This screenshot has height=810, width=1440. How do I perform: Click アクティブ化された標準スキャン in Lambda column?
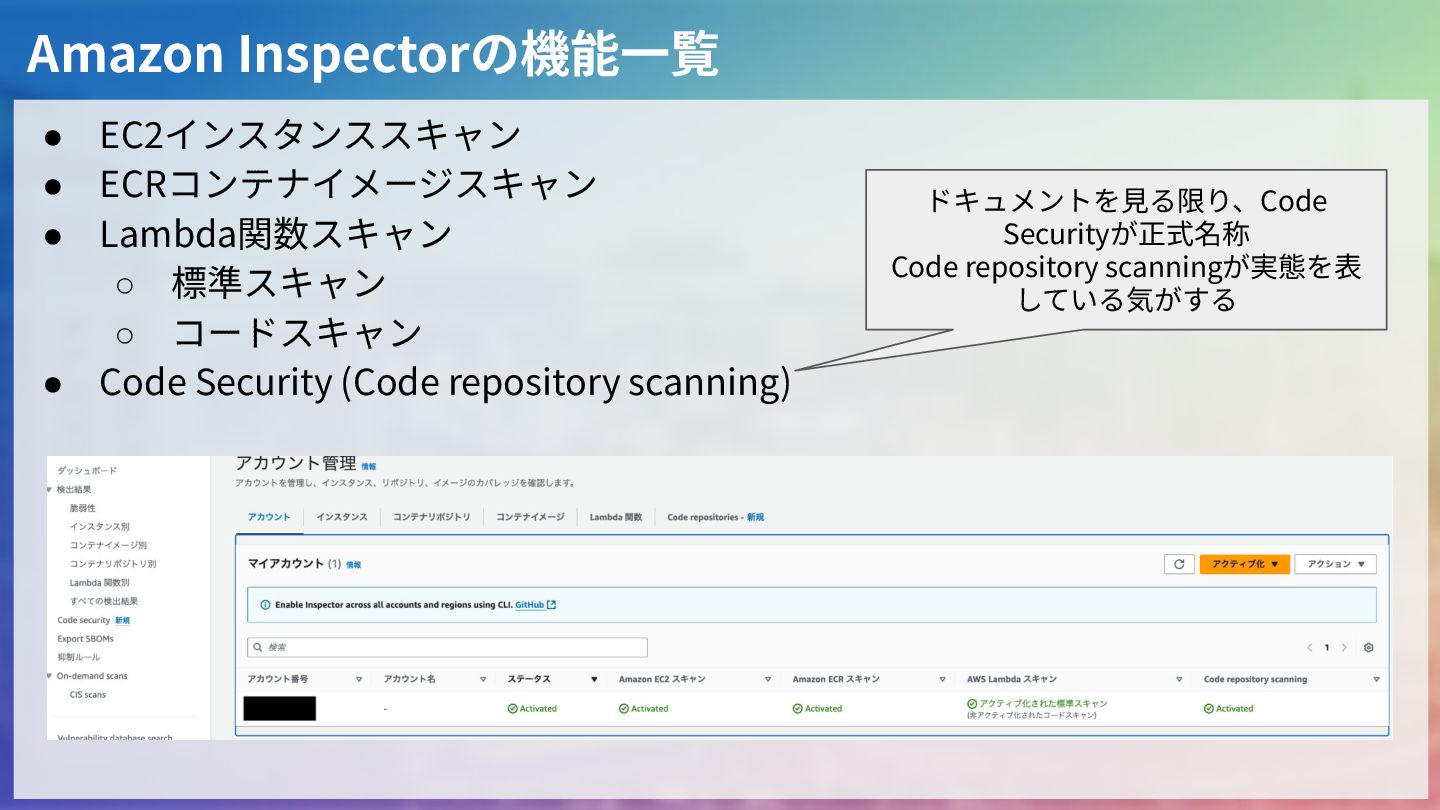click(x=1037, y=704)
